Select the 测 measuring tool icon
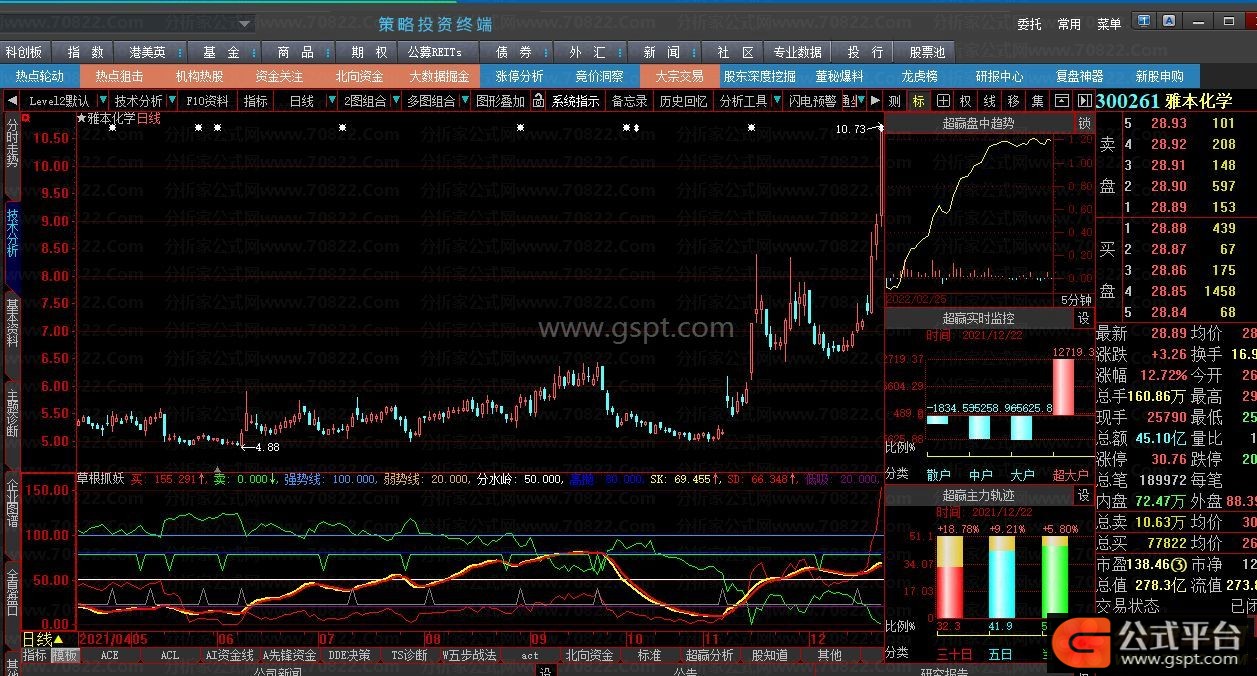1257x676 pixels. [x=894, y=101]
